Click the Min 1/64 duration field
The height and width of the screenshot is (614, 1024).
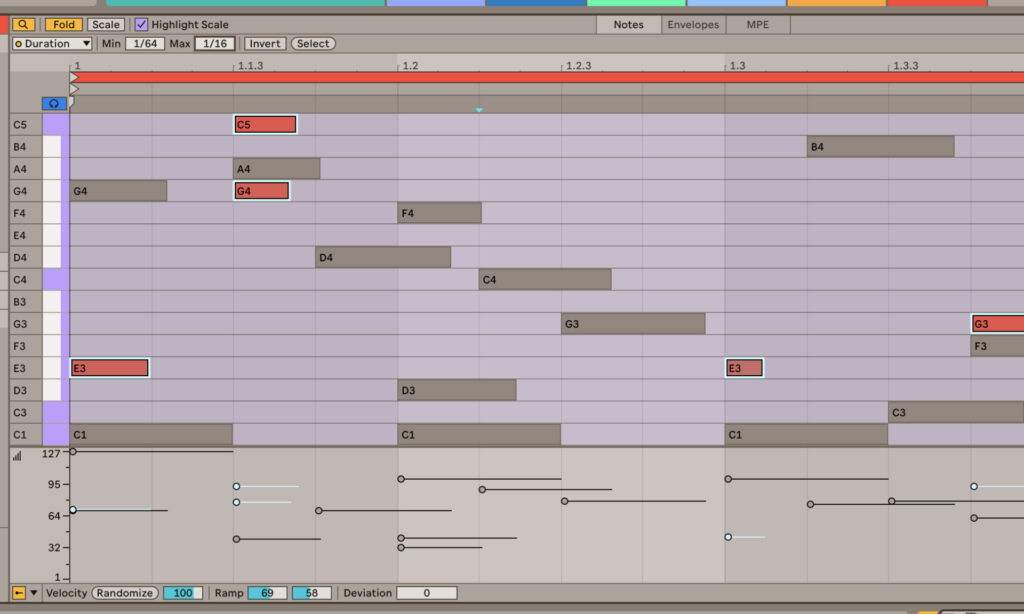tap(145, 44)
